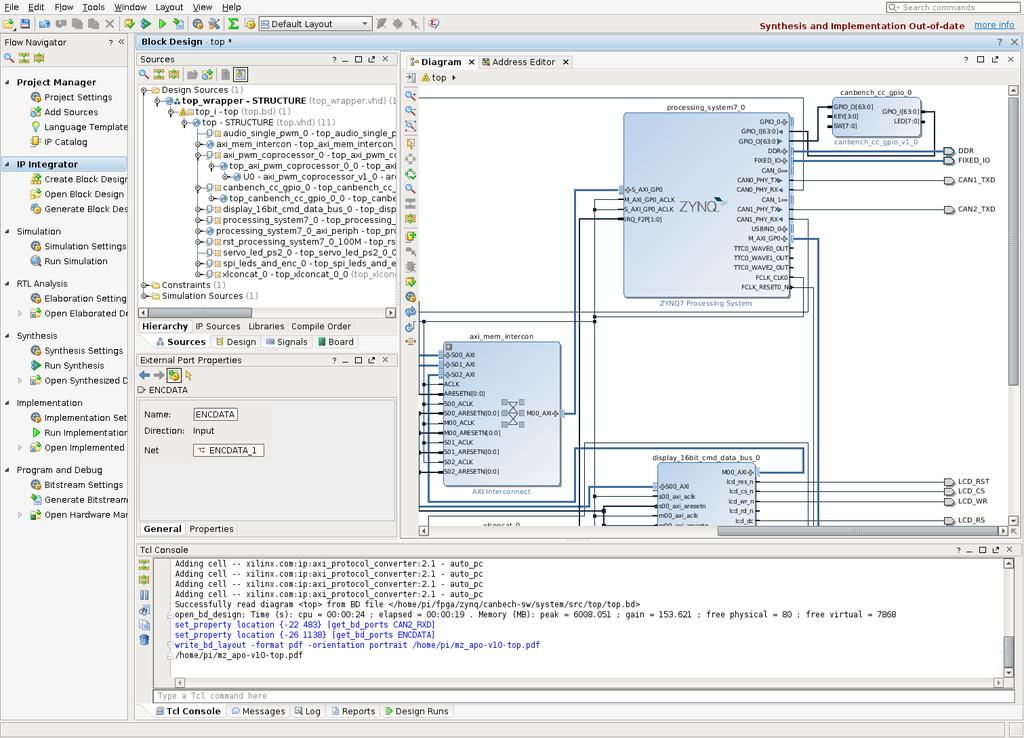This screenshot has width=1024, height=738.
Task: Hide the Flow Navigator with the double chevron
Action: coord(121,42)
